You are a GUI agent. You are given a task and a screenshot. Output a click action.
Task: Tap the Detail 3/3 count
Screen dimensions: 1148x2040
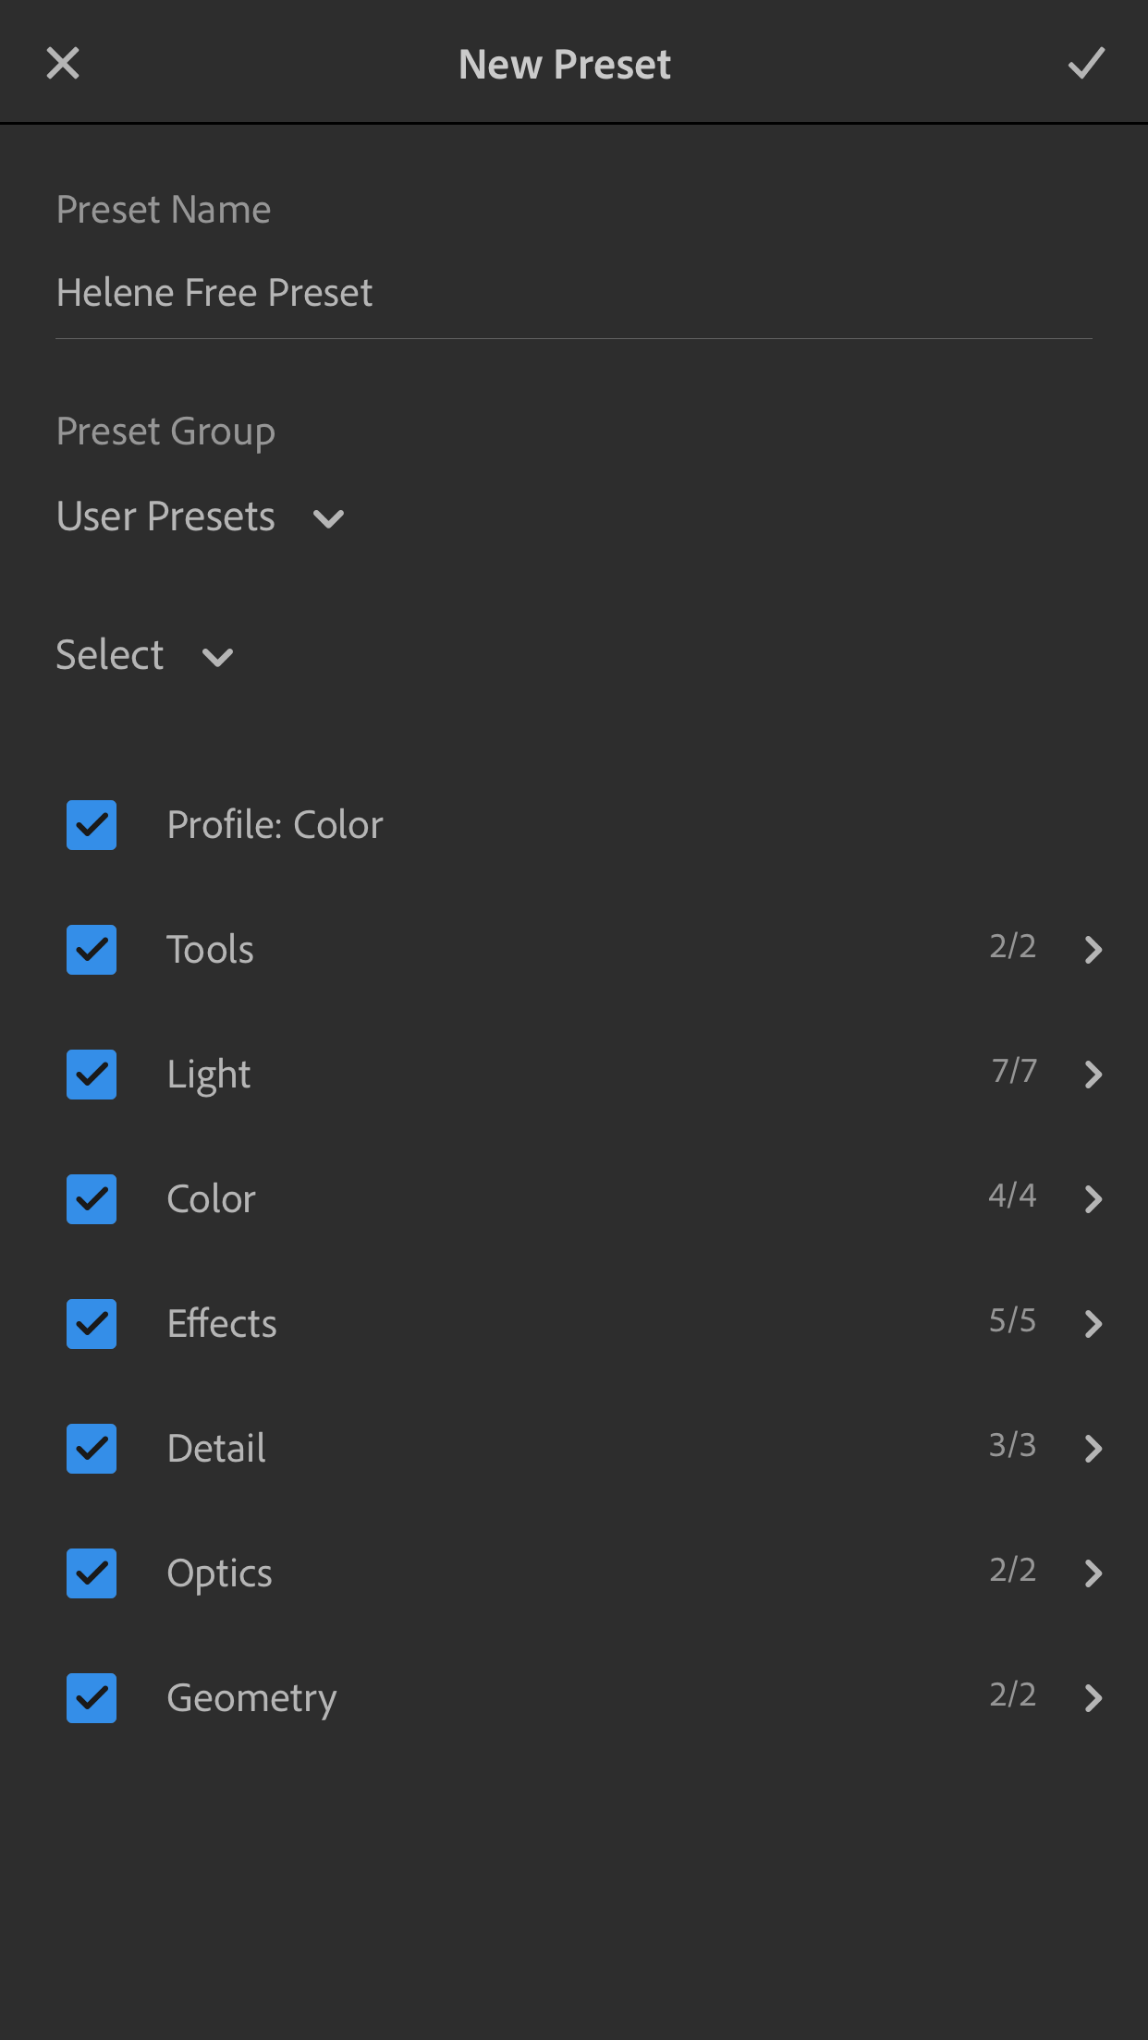coord(1012,1445)
